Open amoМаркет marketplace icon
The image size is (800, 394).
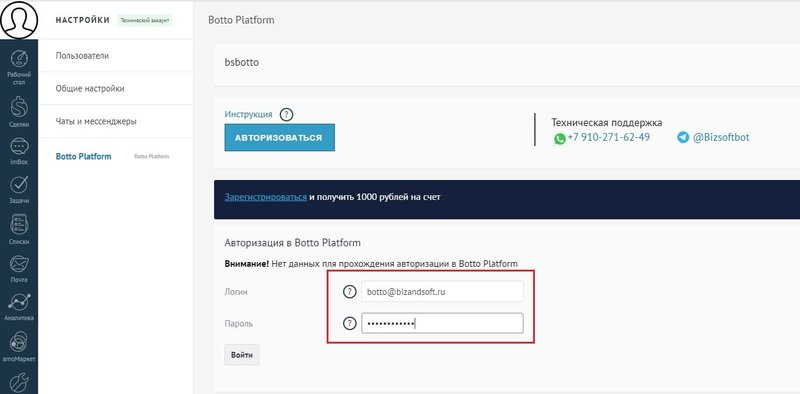click(19, 342)
